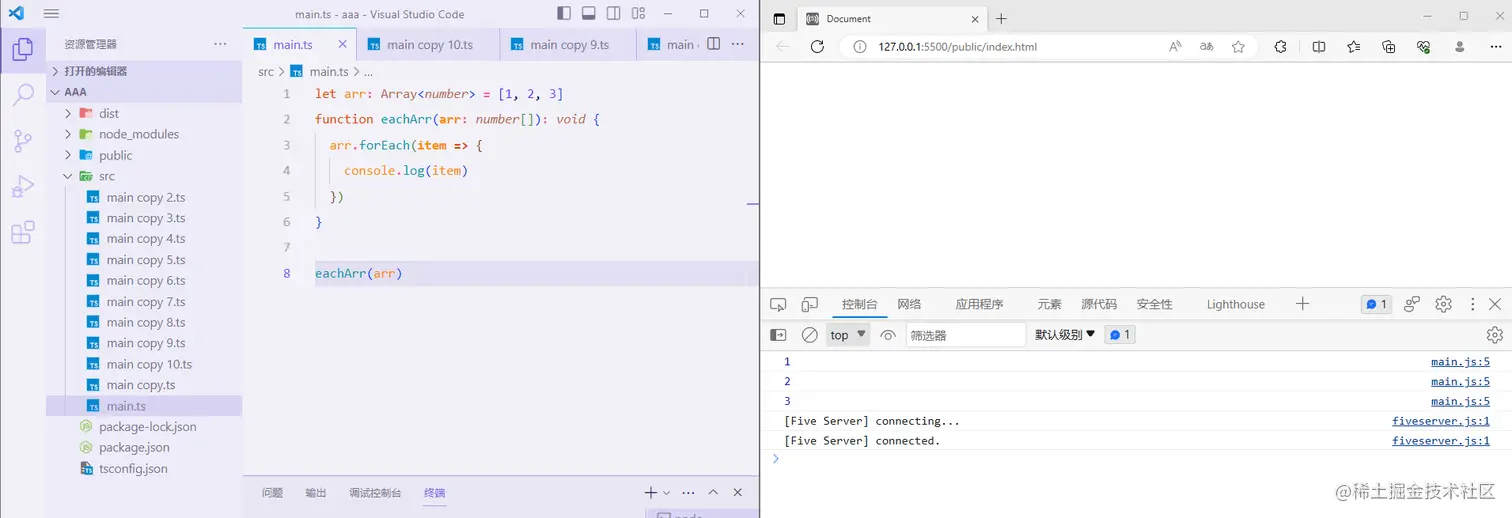
Task: Switch to the 调试控制台 panel tab
Action: [375, 493]
